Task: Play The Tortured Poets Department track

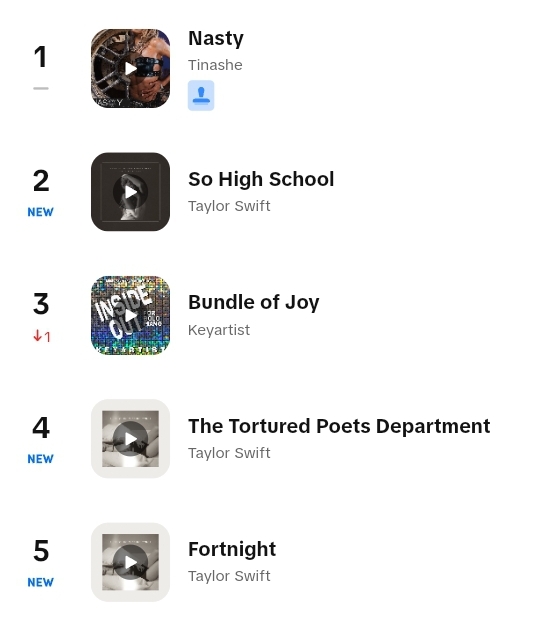Action: click(131, 439)
